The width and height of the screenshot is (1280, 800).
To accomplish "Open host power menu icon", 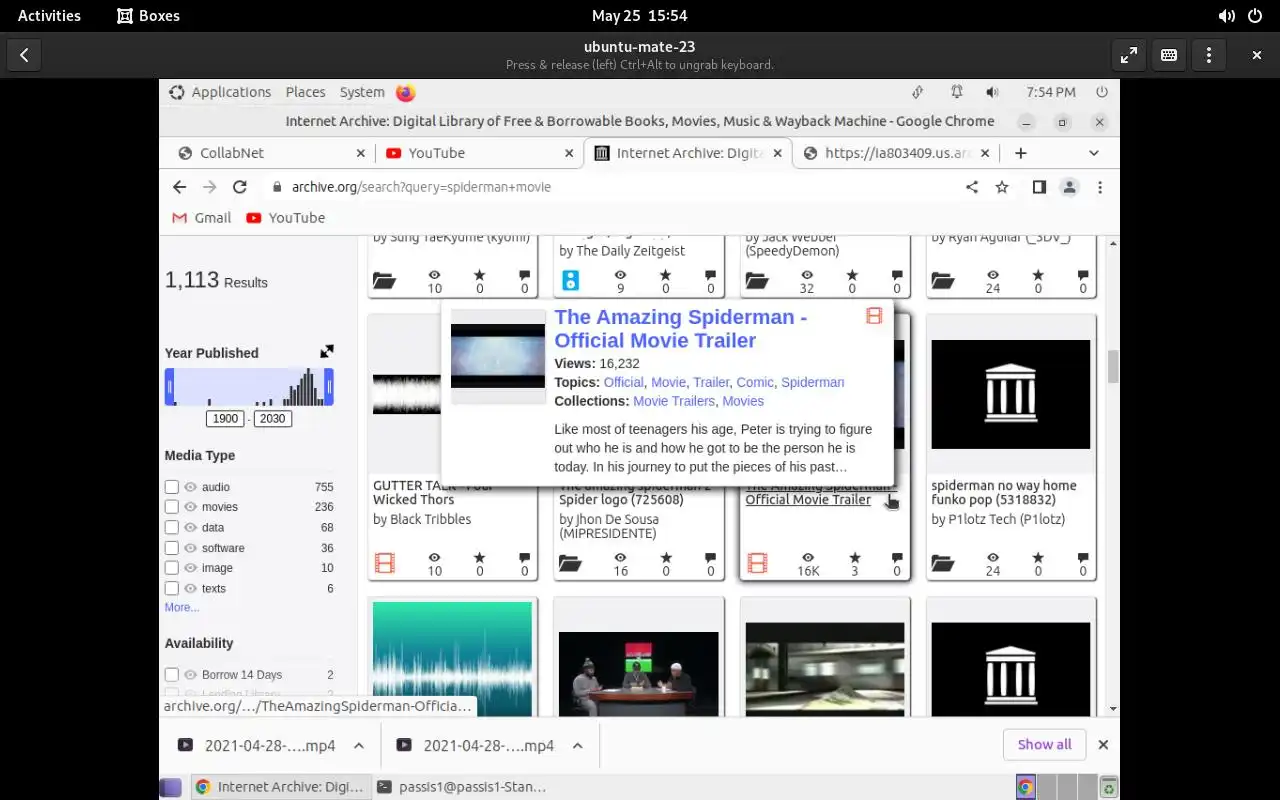I will [1256, 16].
